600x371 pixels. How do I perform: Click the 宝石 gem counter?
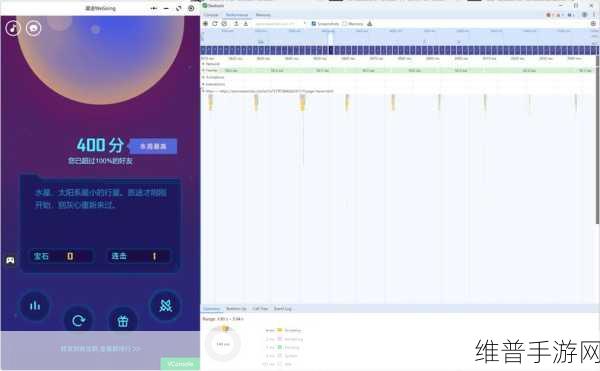(x=61, y=256)
